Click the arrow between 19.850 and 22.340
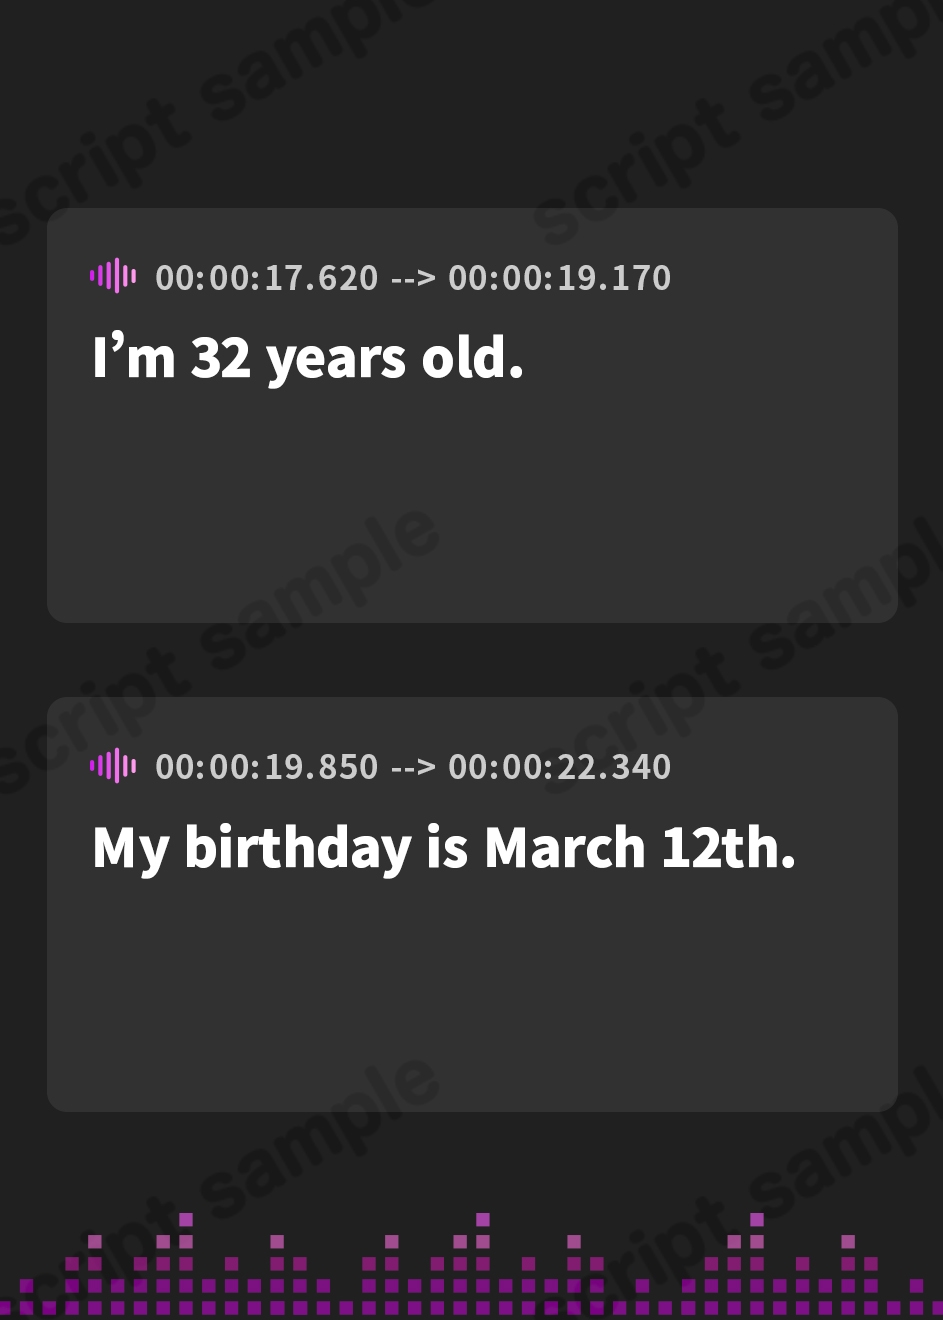Viewport: 943px width, 1320px height. point(413,767)
